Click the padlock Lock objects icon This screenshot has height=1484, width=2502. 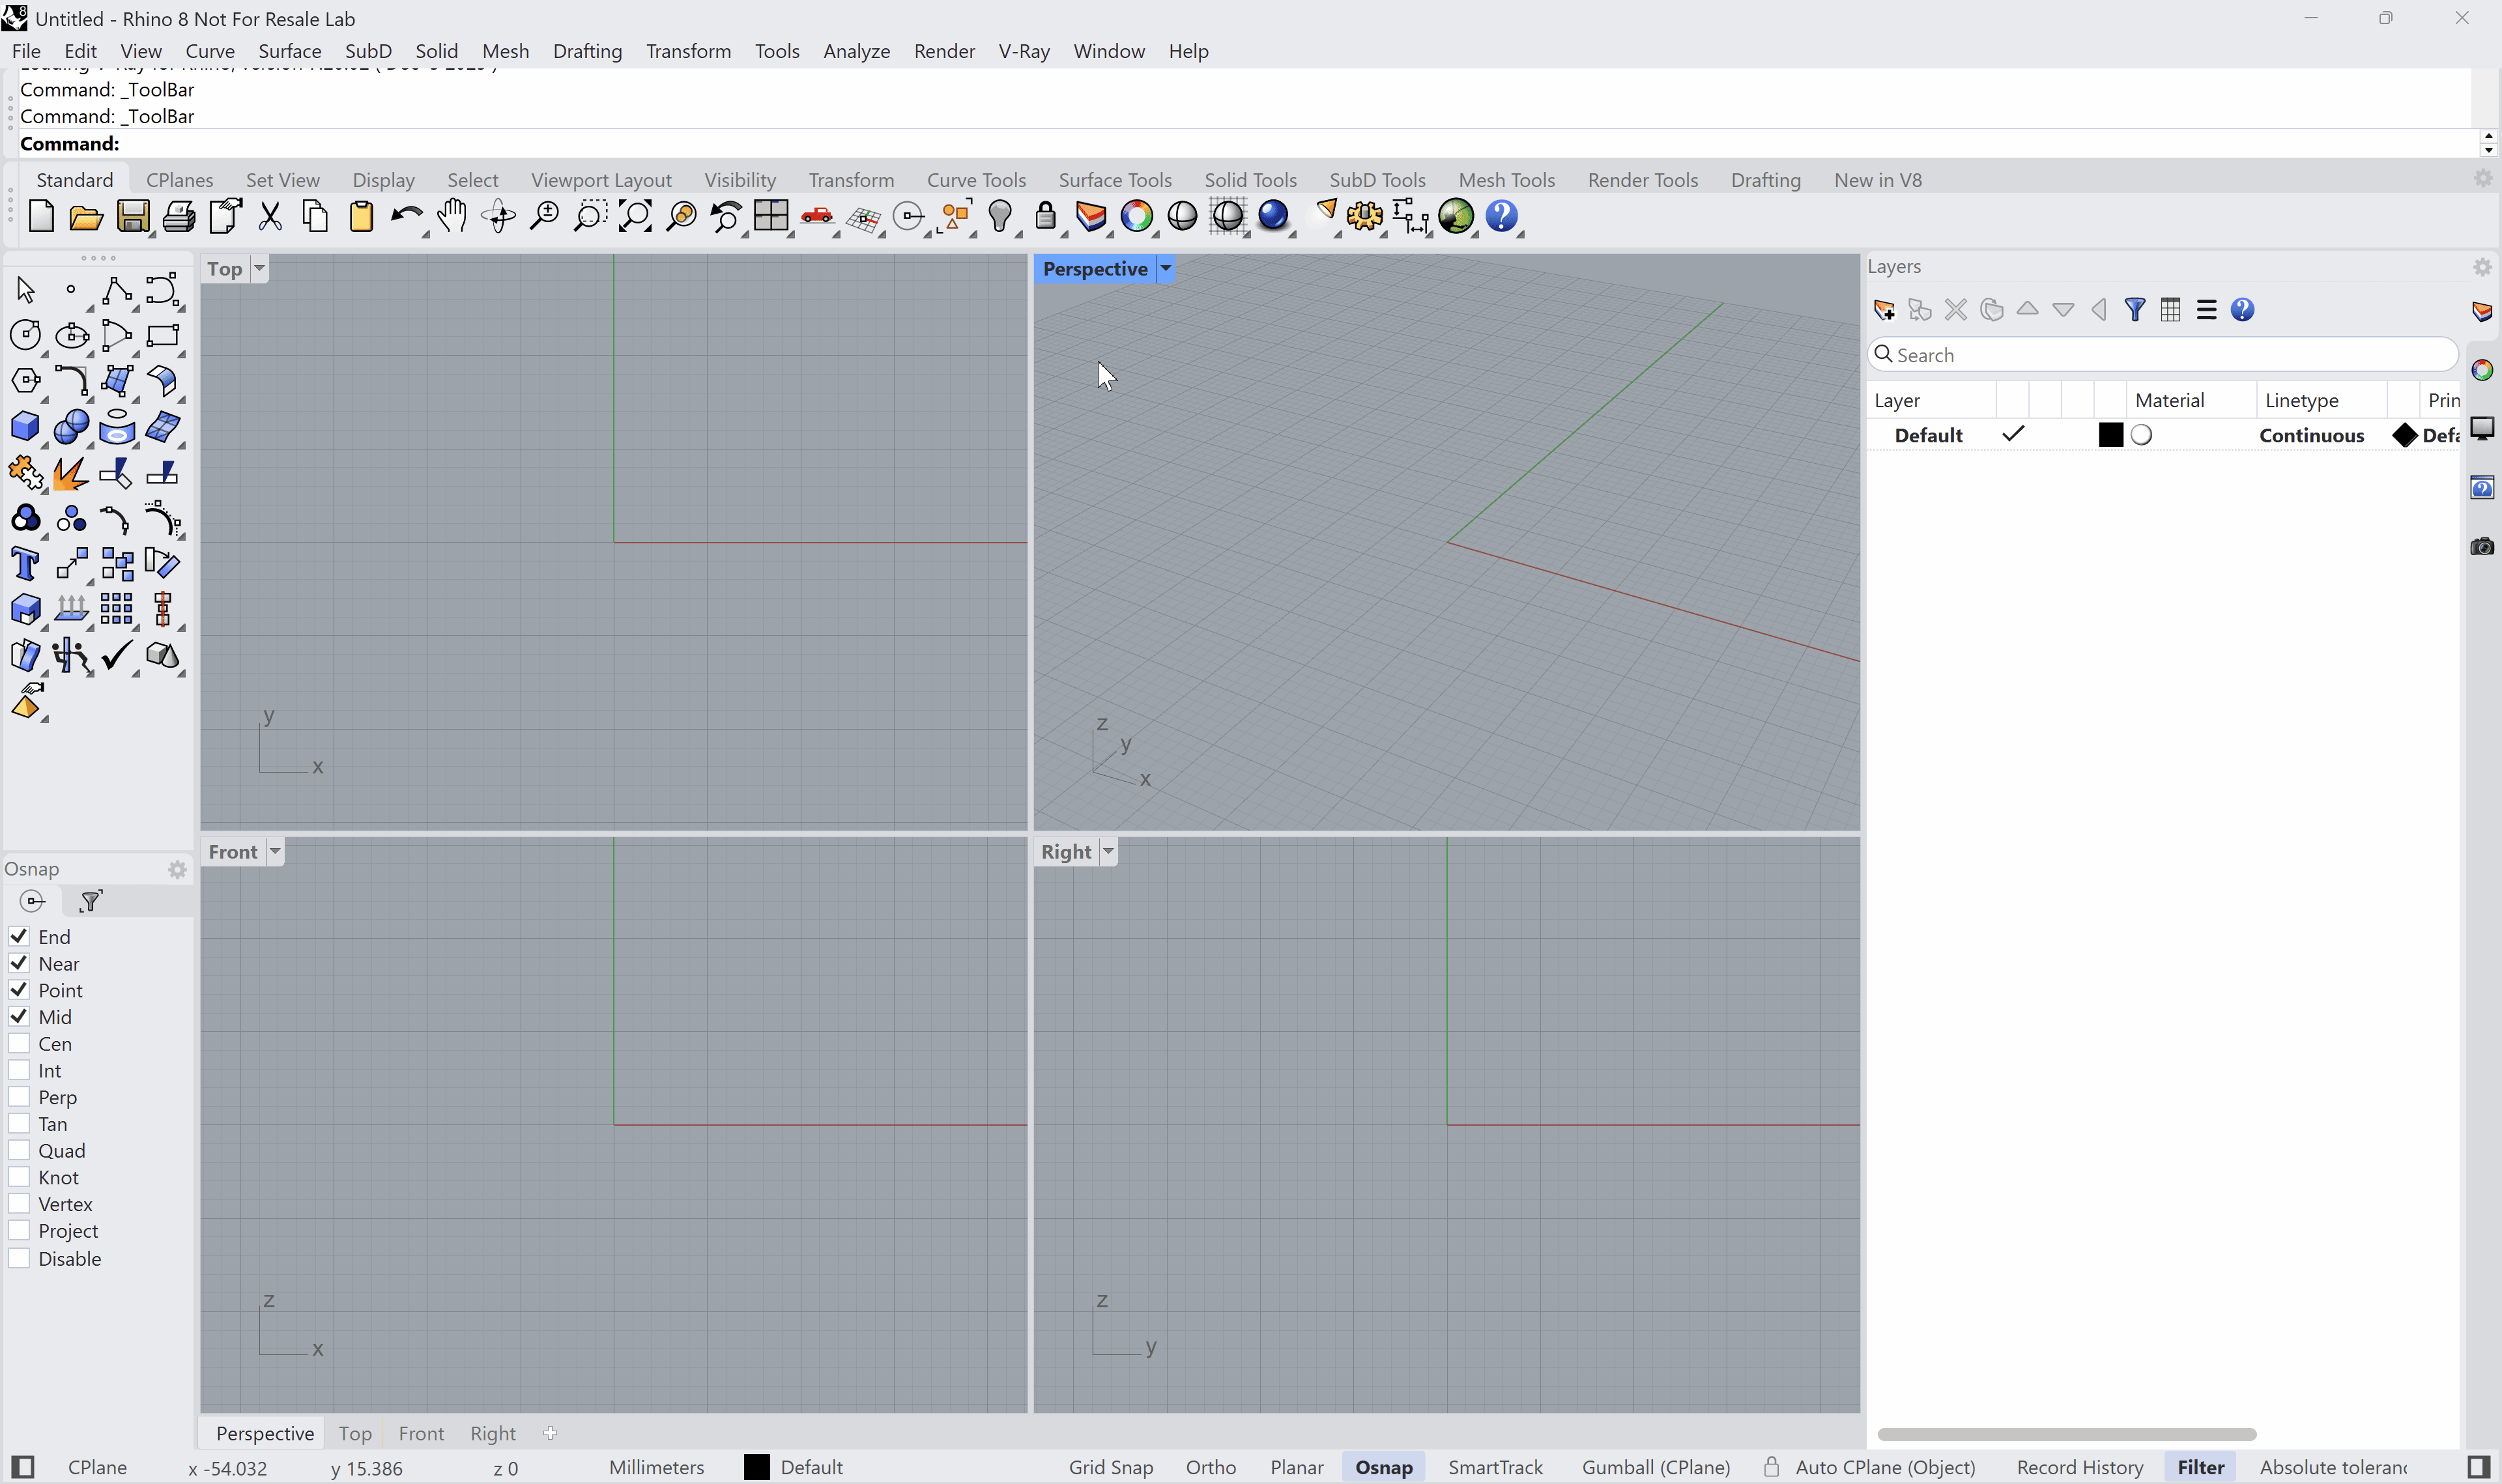point(1046,216)
